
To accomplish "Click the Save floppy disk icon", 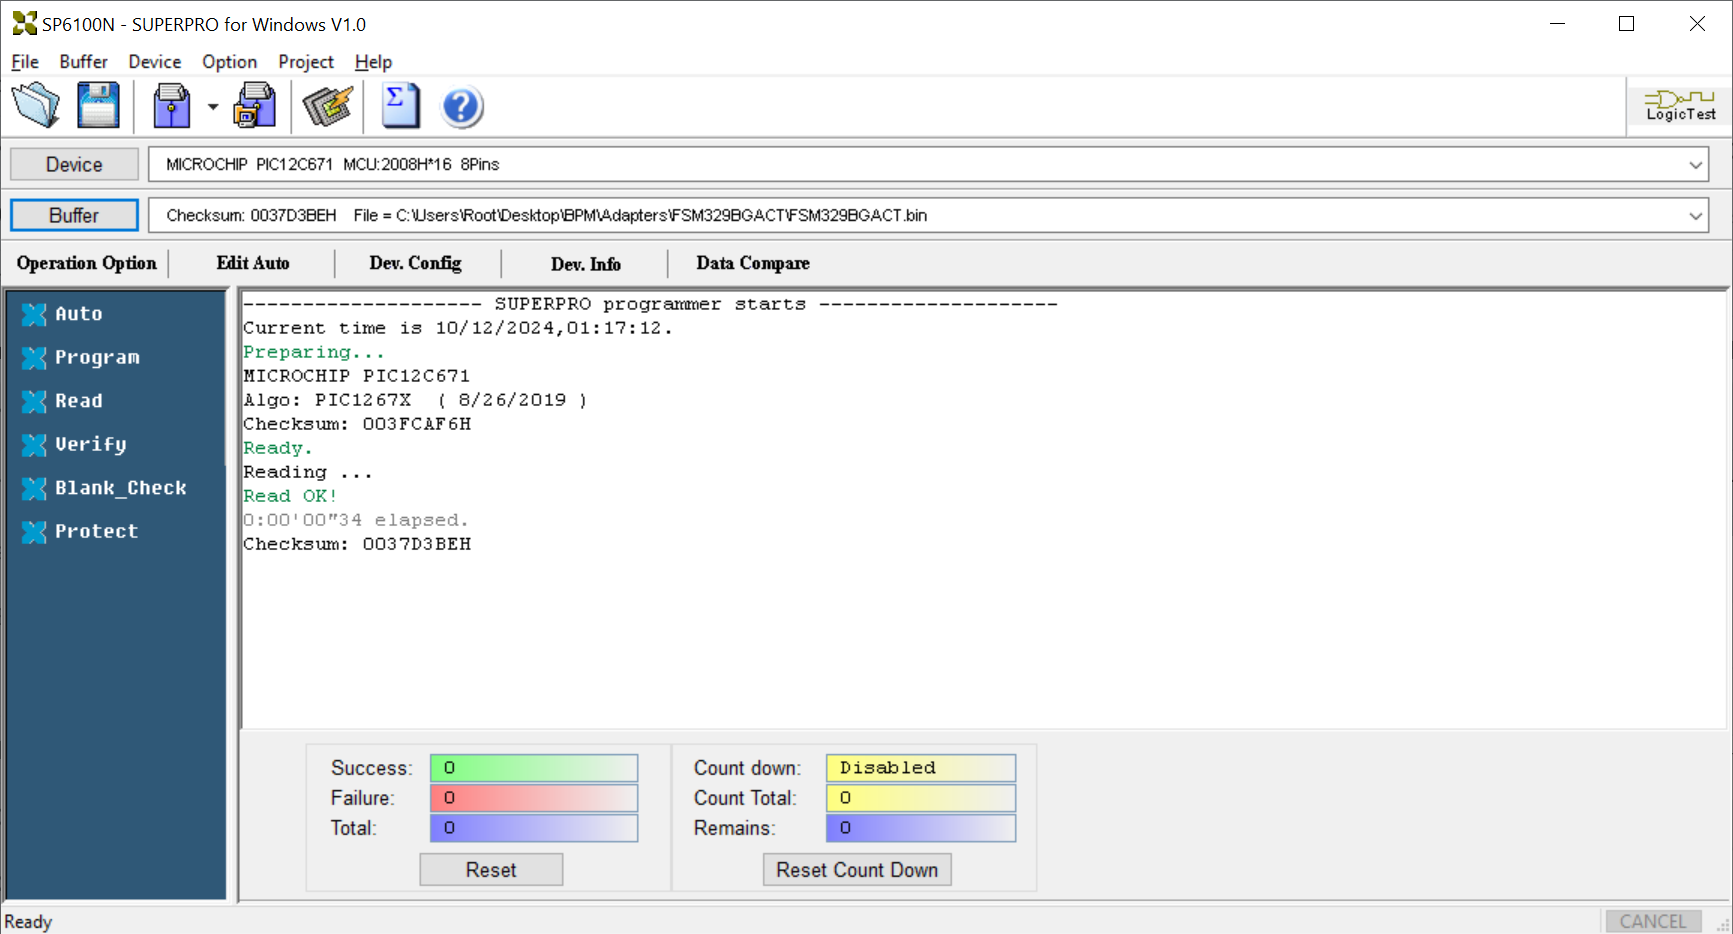I will click(x=98, y=106).
